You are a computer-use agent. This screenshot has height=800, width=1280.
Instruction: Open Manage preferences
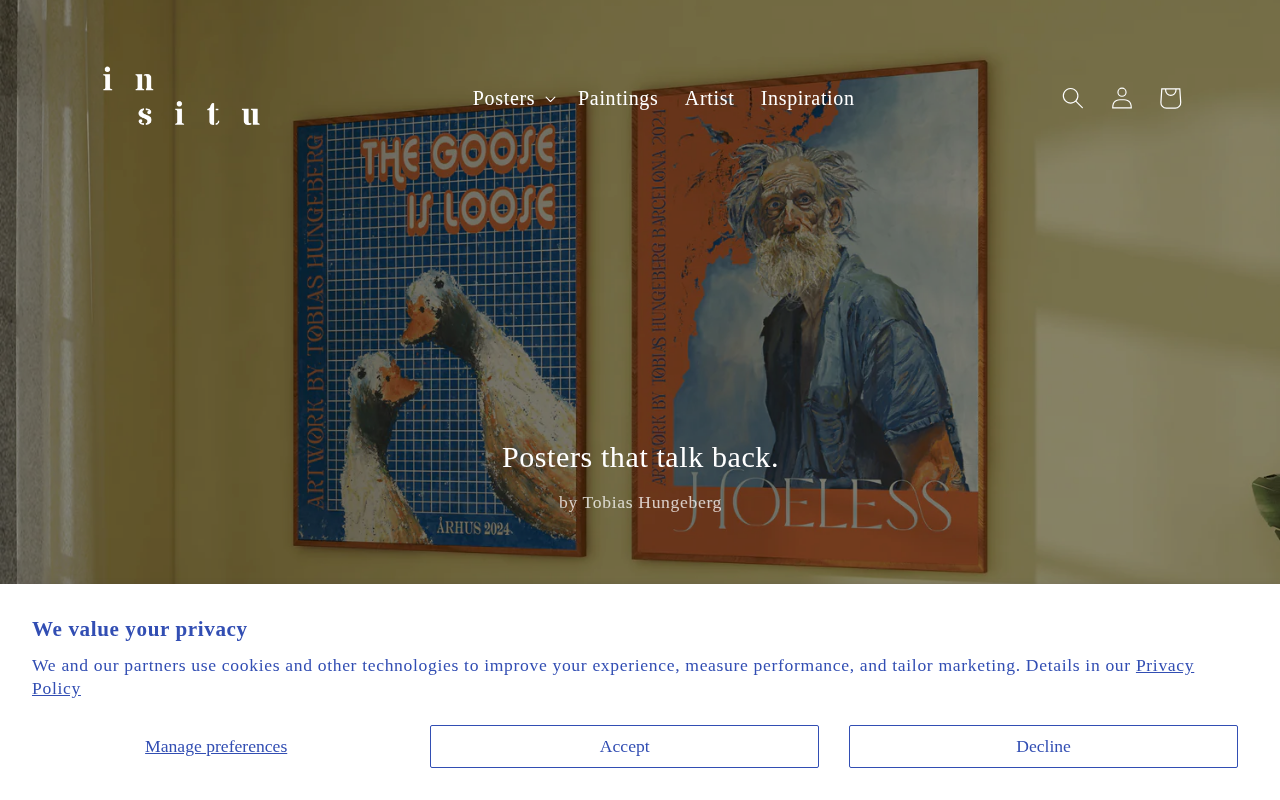tap(216, 746)
